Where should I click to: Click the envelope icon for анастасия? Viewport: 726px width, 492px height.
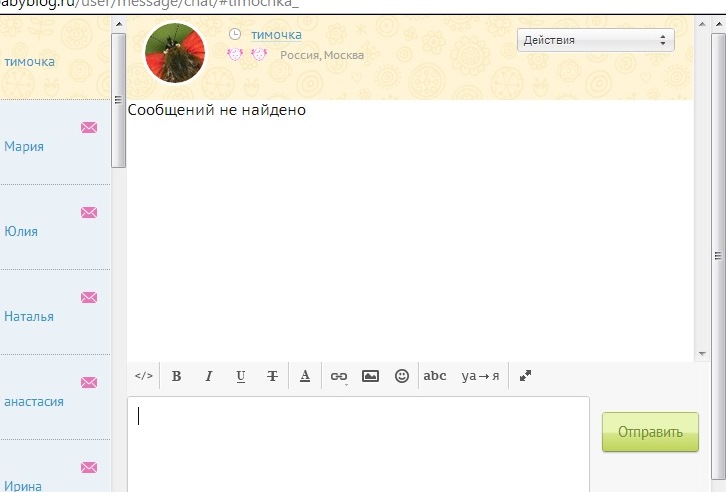pyautogui.click(x=89, y=382)
